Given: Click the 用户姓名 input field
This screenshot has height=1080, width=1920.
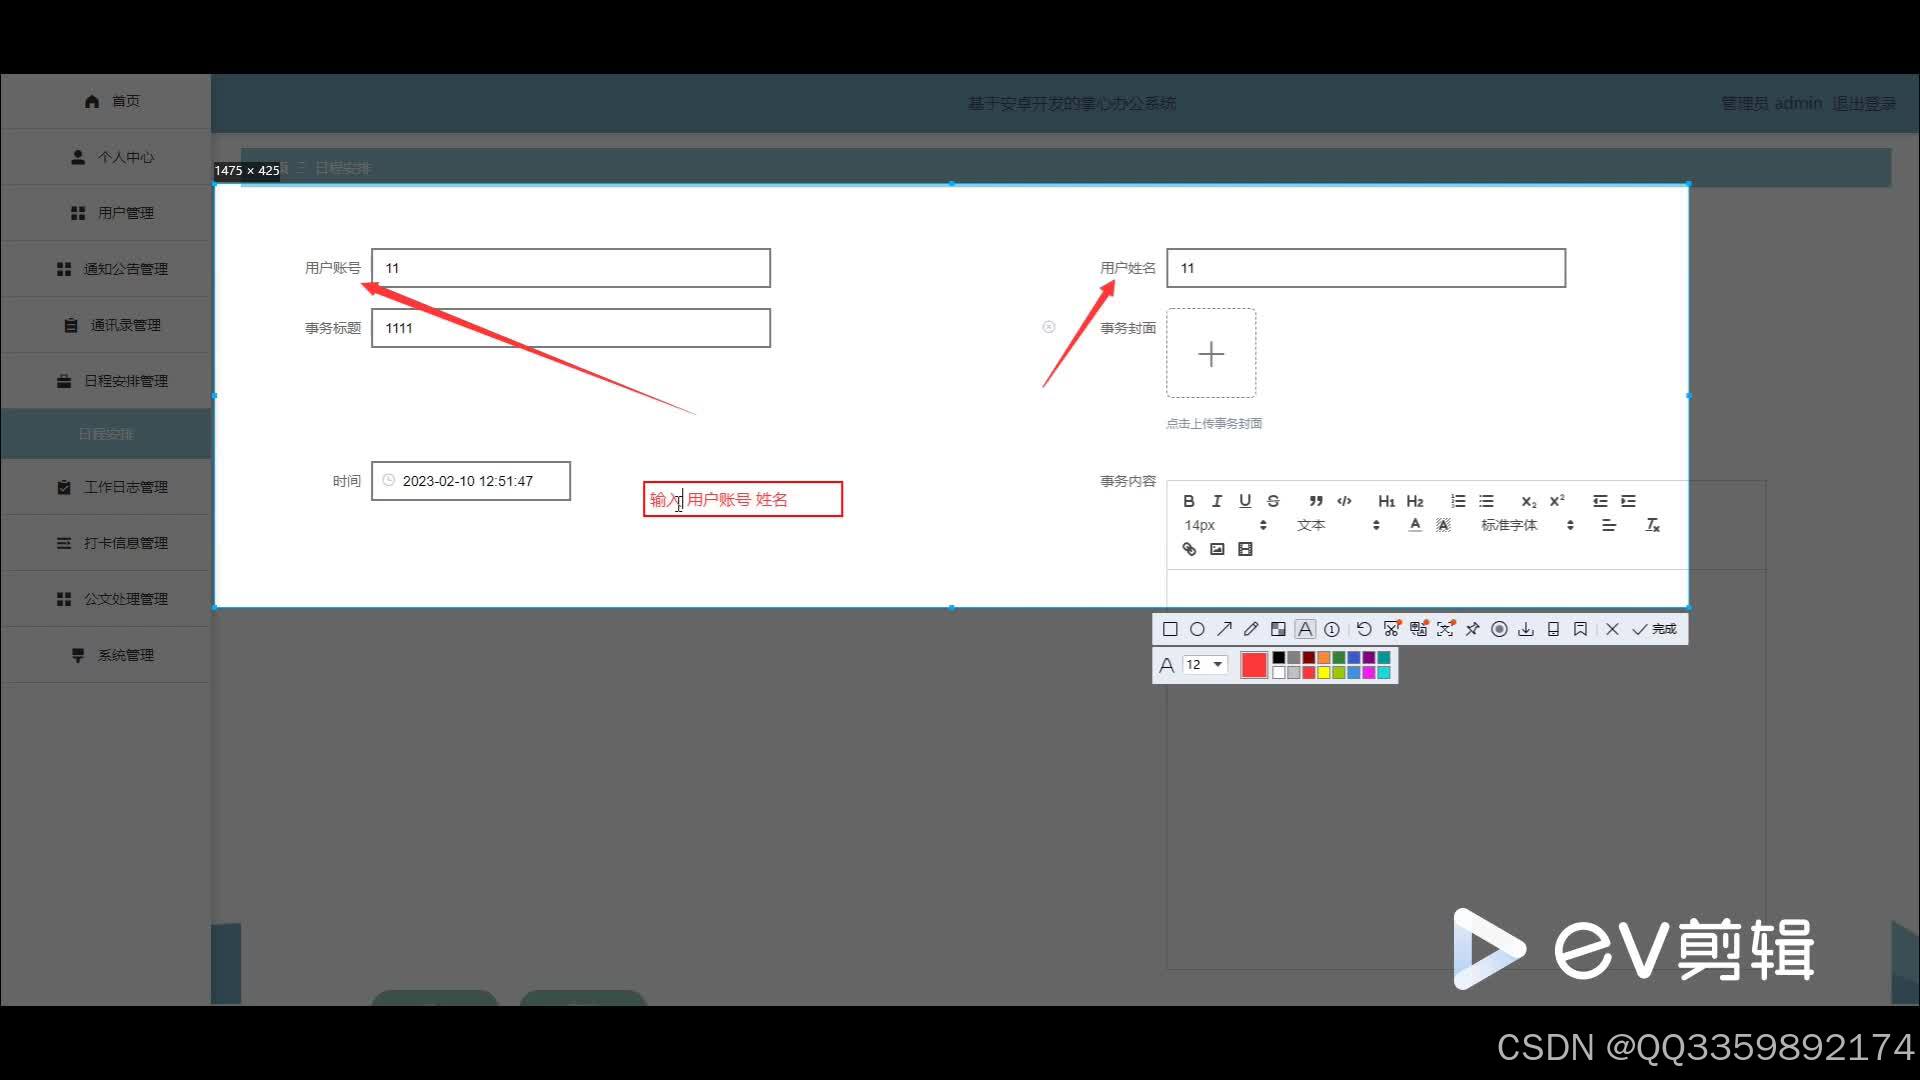Looking at the screenshot, I should pyautogui.click(x=1366, y=268).
